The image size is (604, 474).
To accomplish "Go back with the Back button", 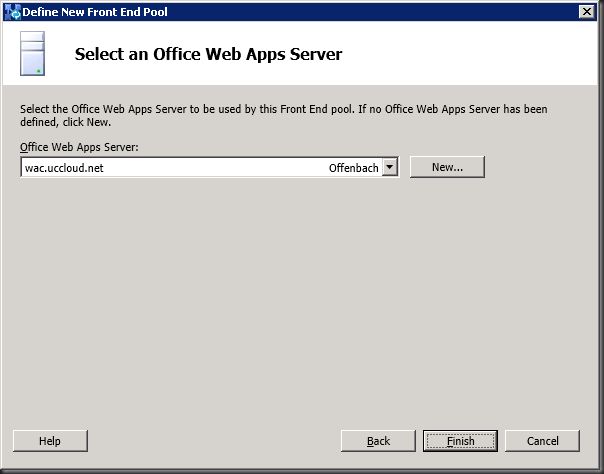I will pos(378,441).
